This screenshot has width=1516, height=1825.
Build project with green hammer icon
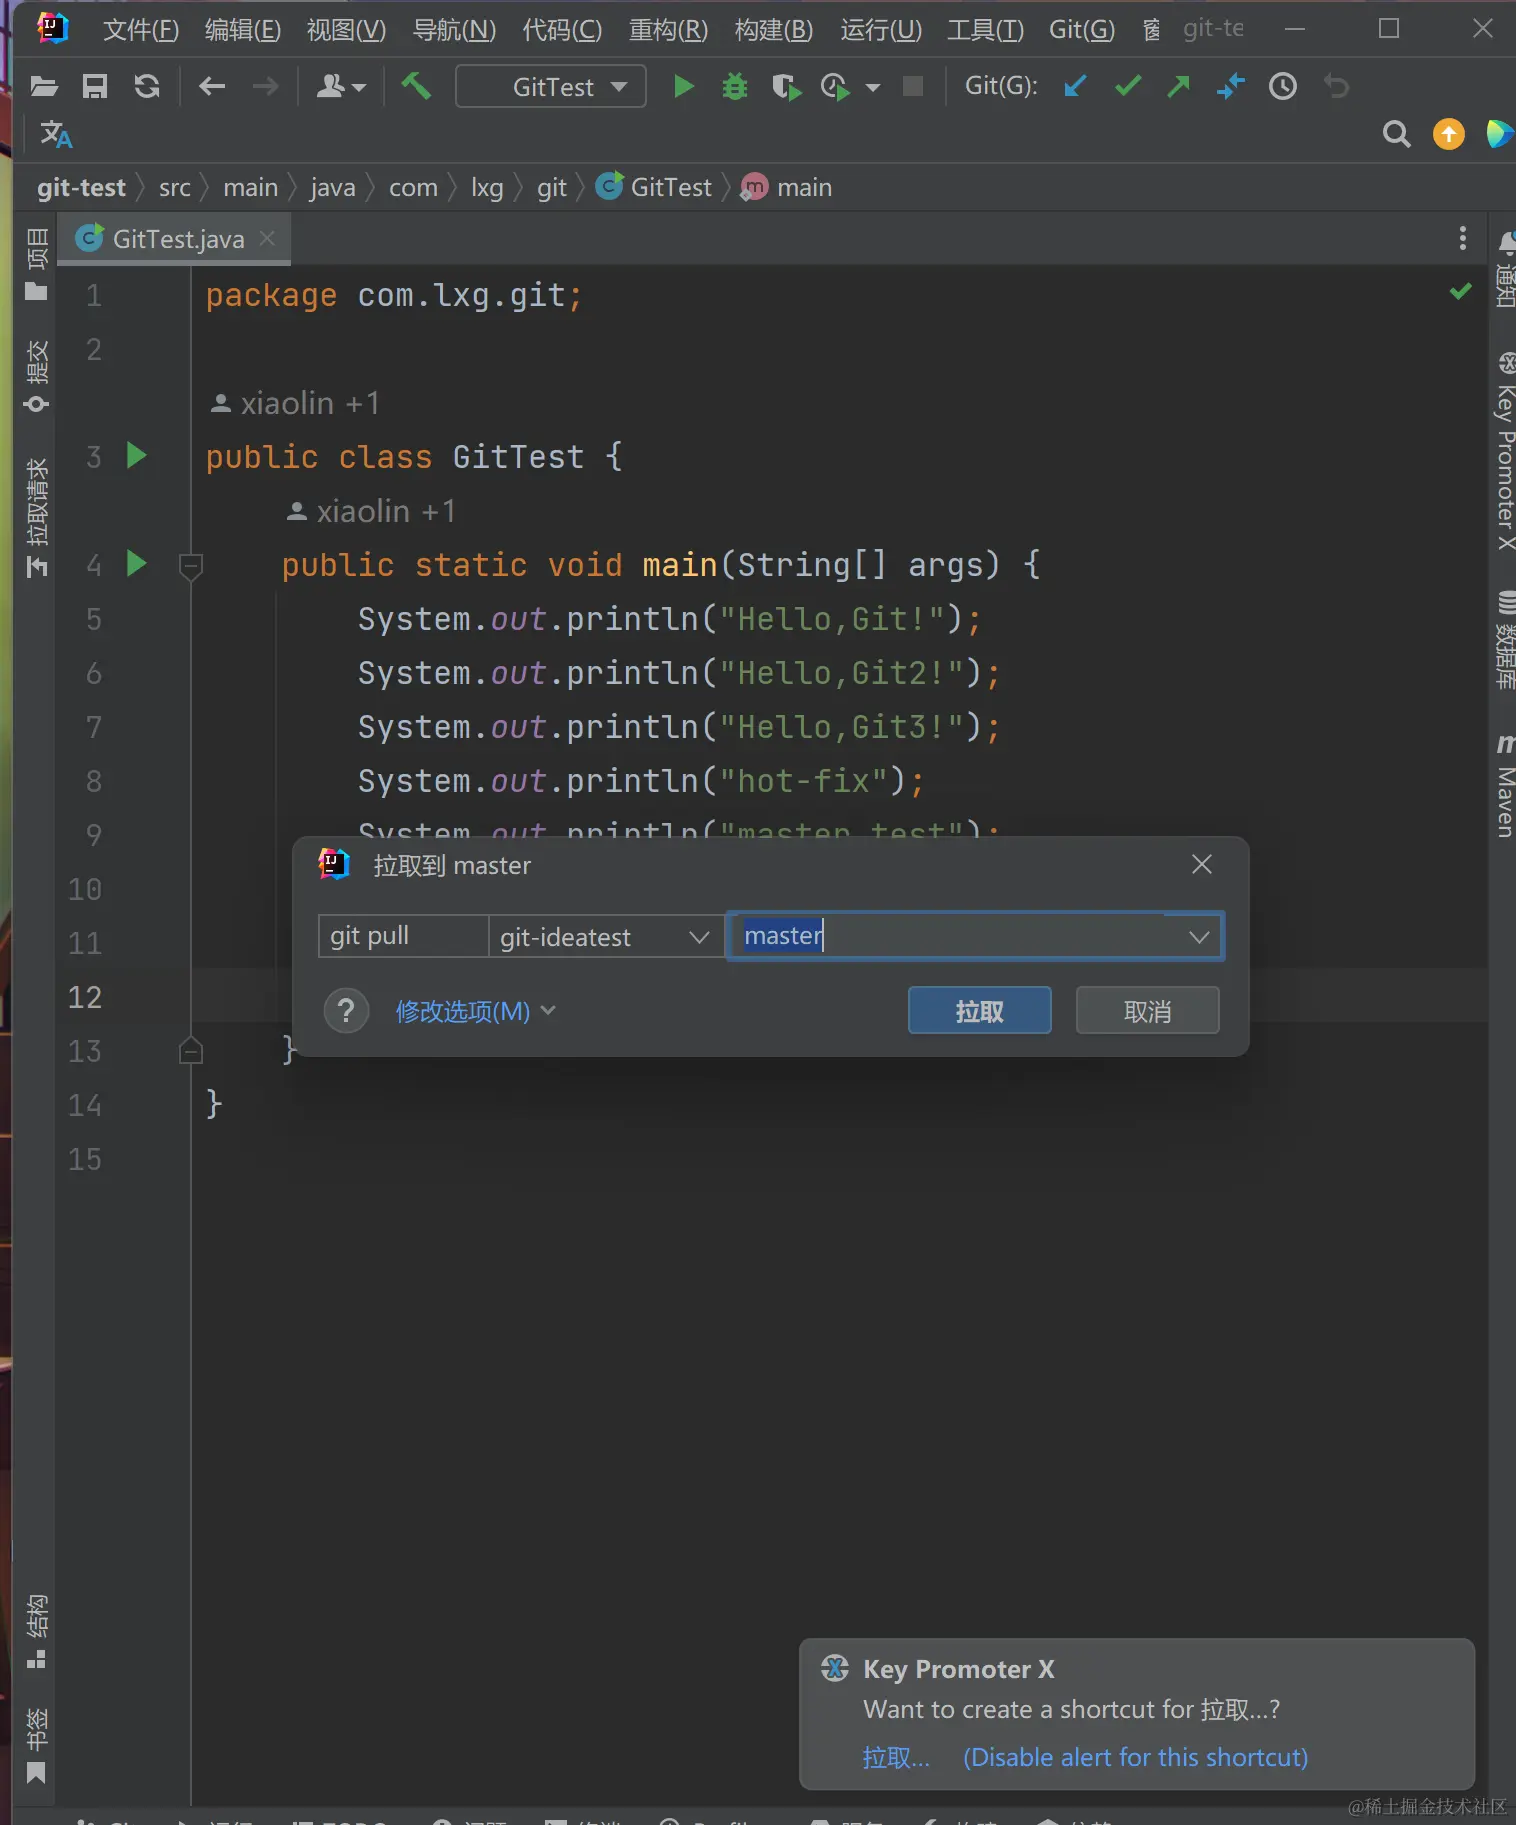coord(415,87)
